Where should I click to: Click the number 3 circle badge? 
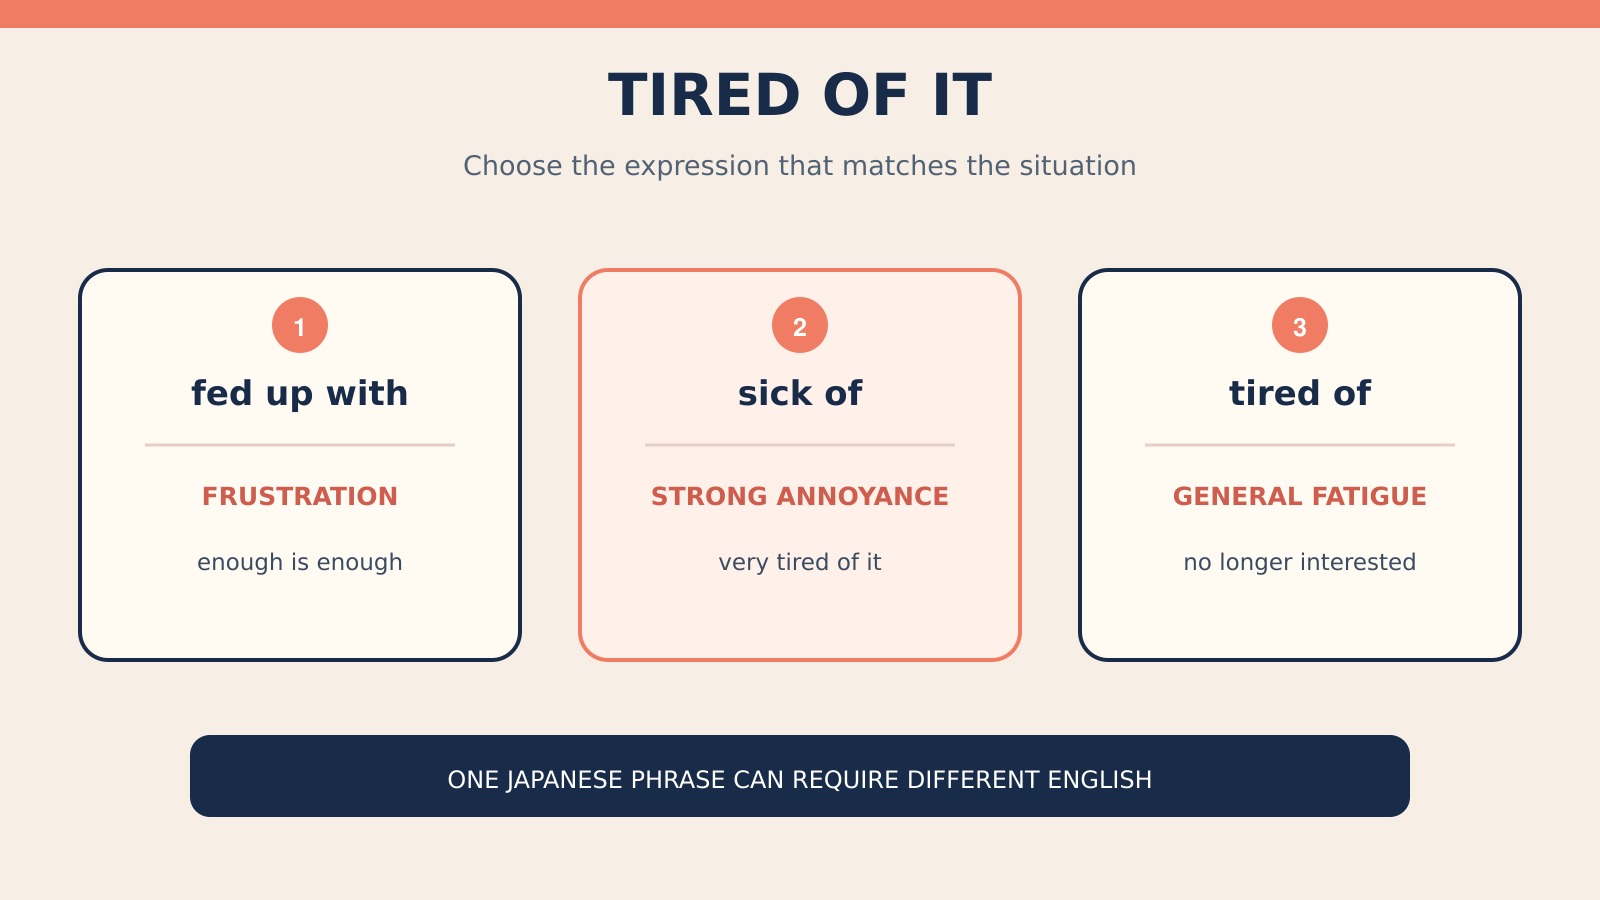click(x=1300, y=325)
